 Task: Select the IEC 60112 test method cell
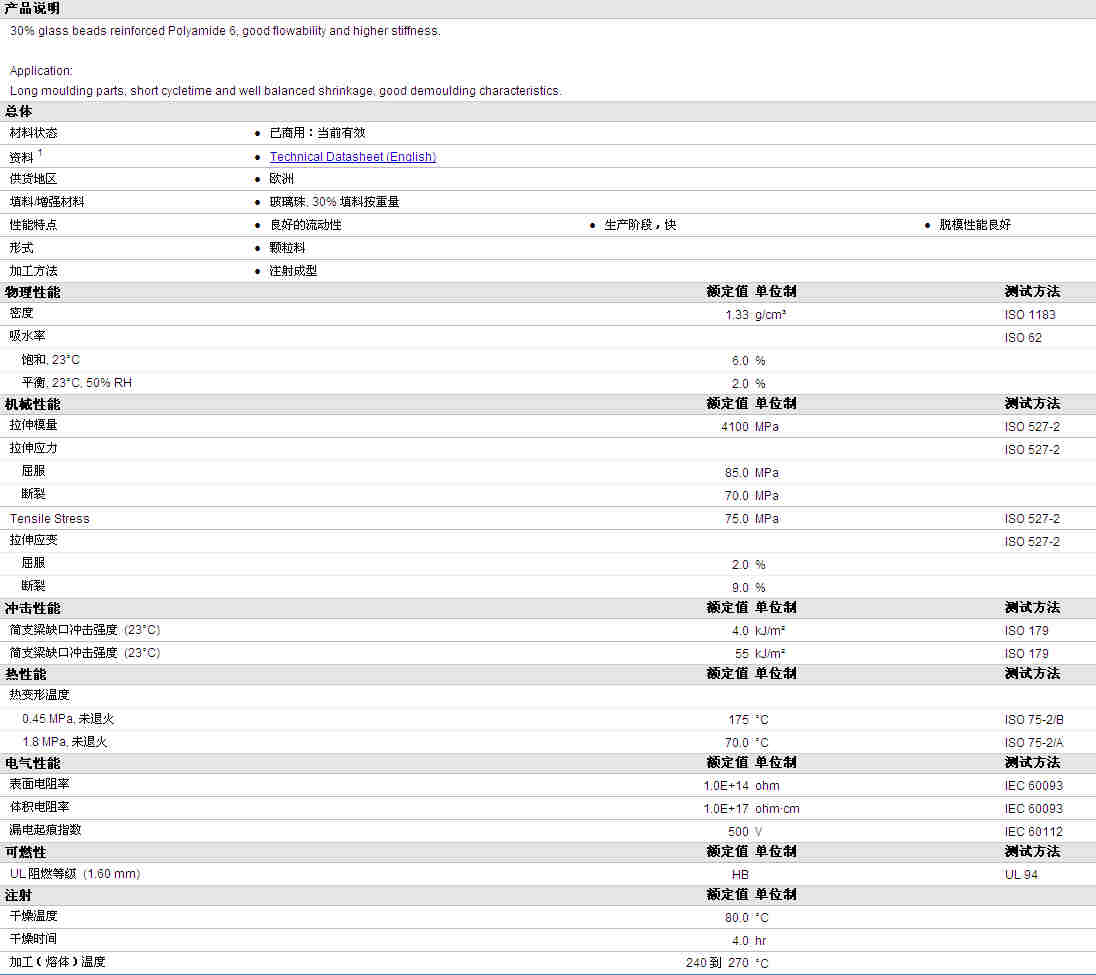pyautogui.click(x=1033, y=832)
